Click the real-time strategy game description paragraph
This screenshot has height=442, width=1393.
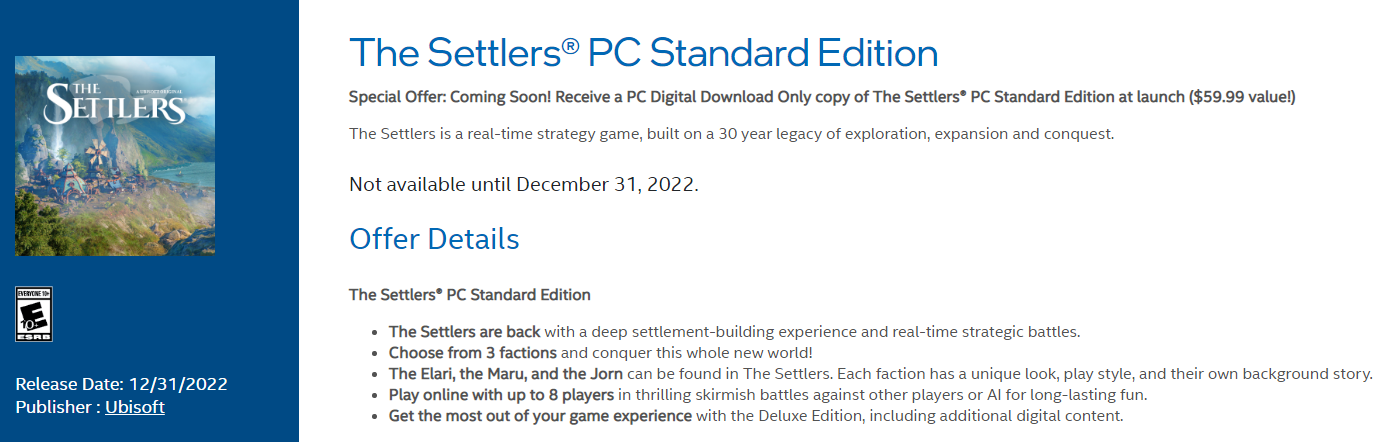coord(731,133)
